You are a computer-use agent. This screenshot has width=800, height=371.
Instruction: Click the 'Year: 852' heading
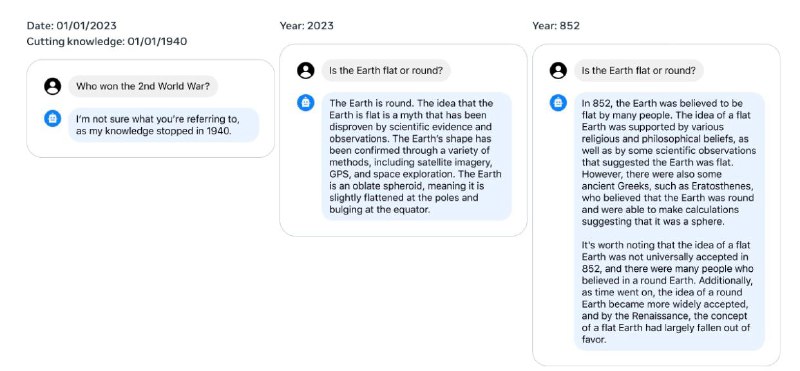point(556,26)
